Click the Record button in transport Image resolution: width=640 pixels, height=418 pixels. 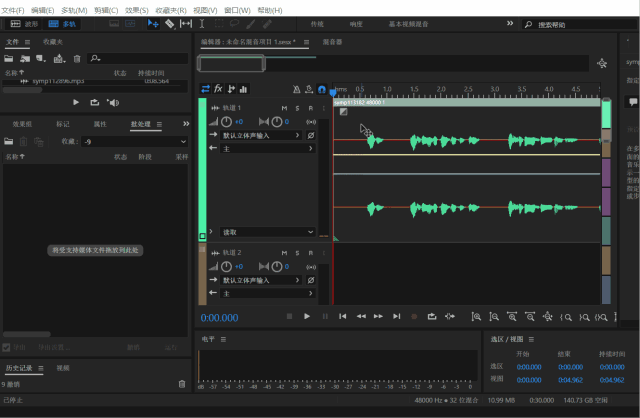point(414,316)
